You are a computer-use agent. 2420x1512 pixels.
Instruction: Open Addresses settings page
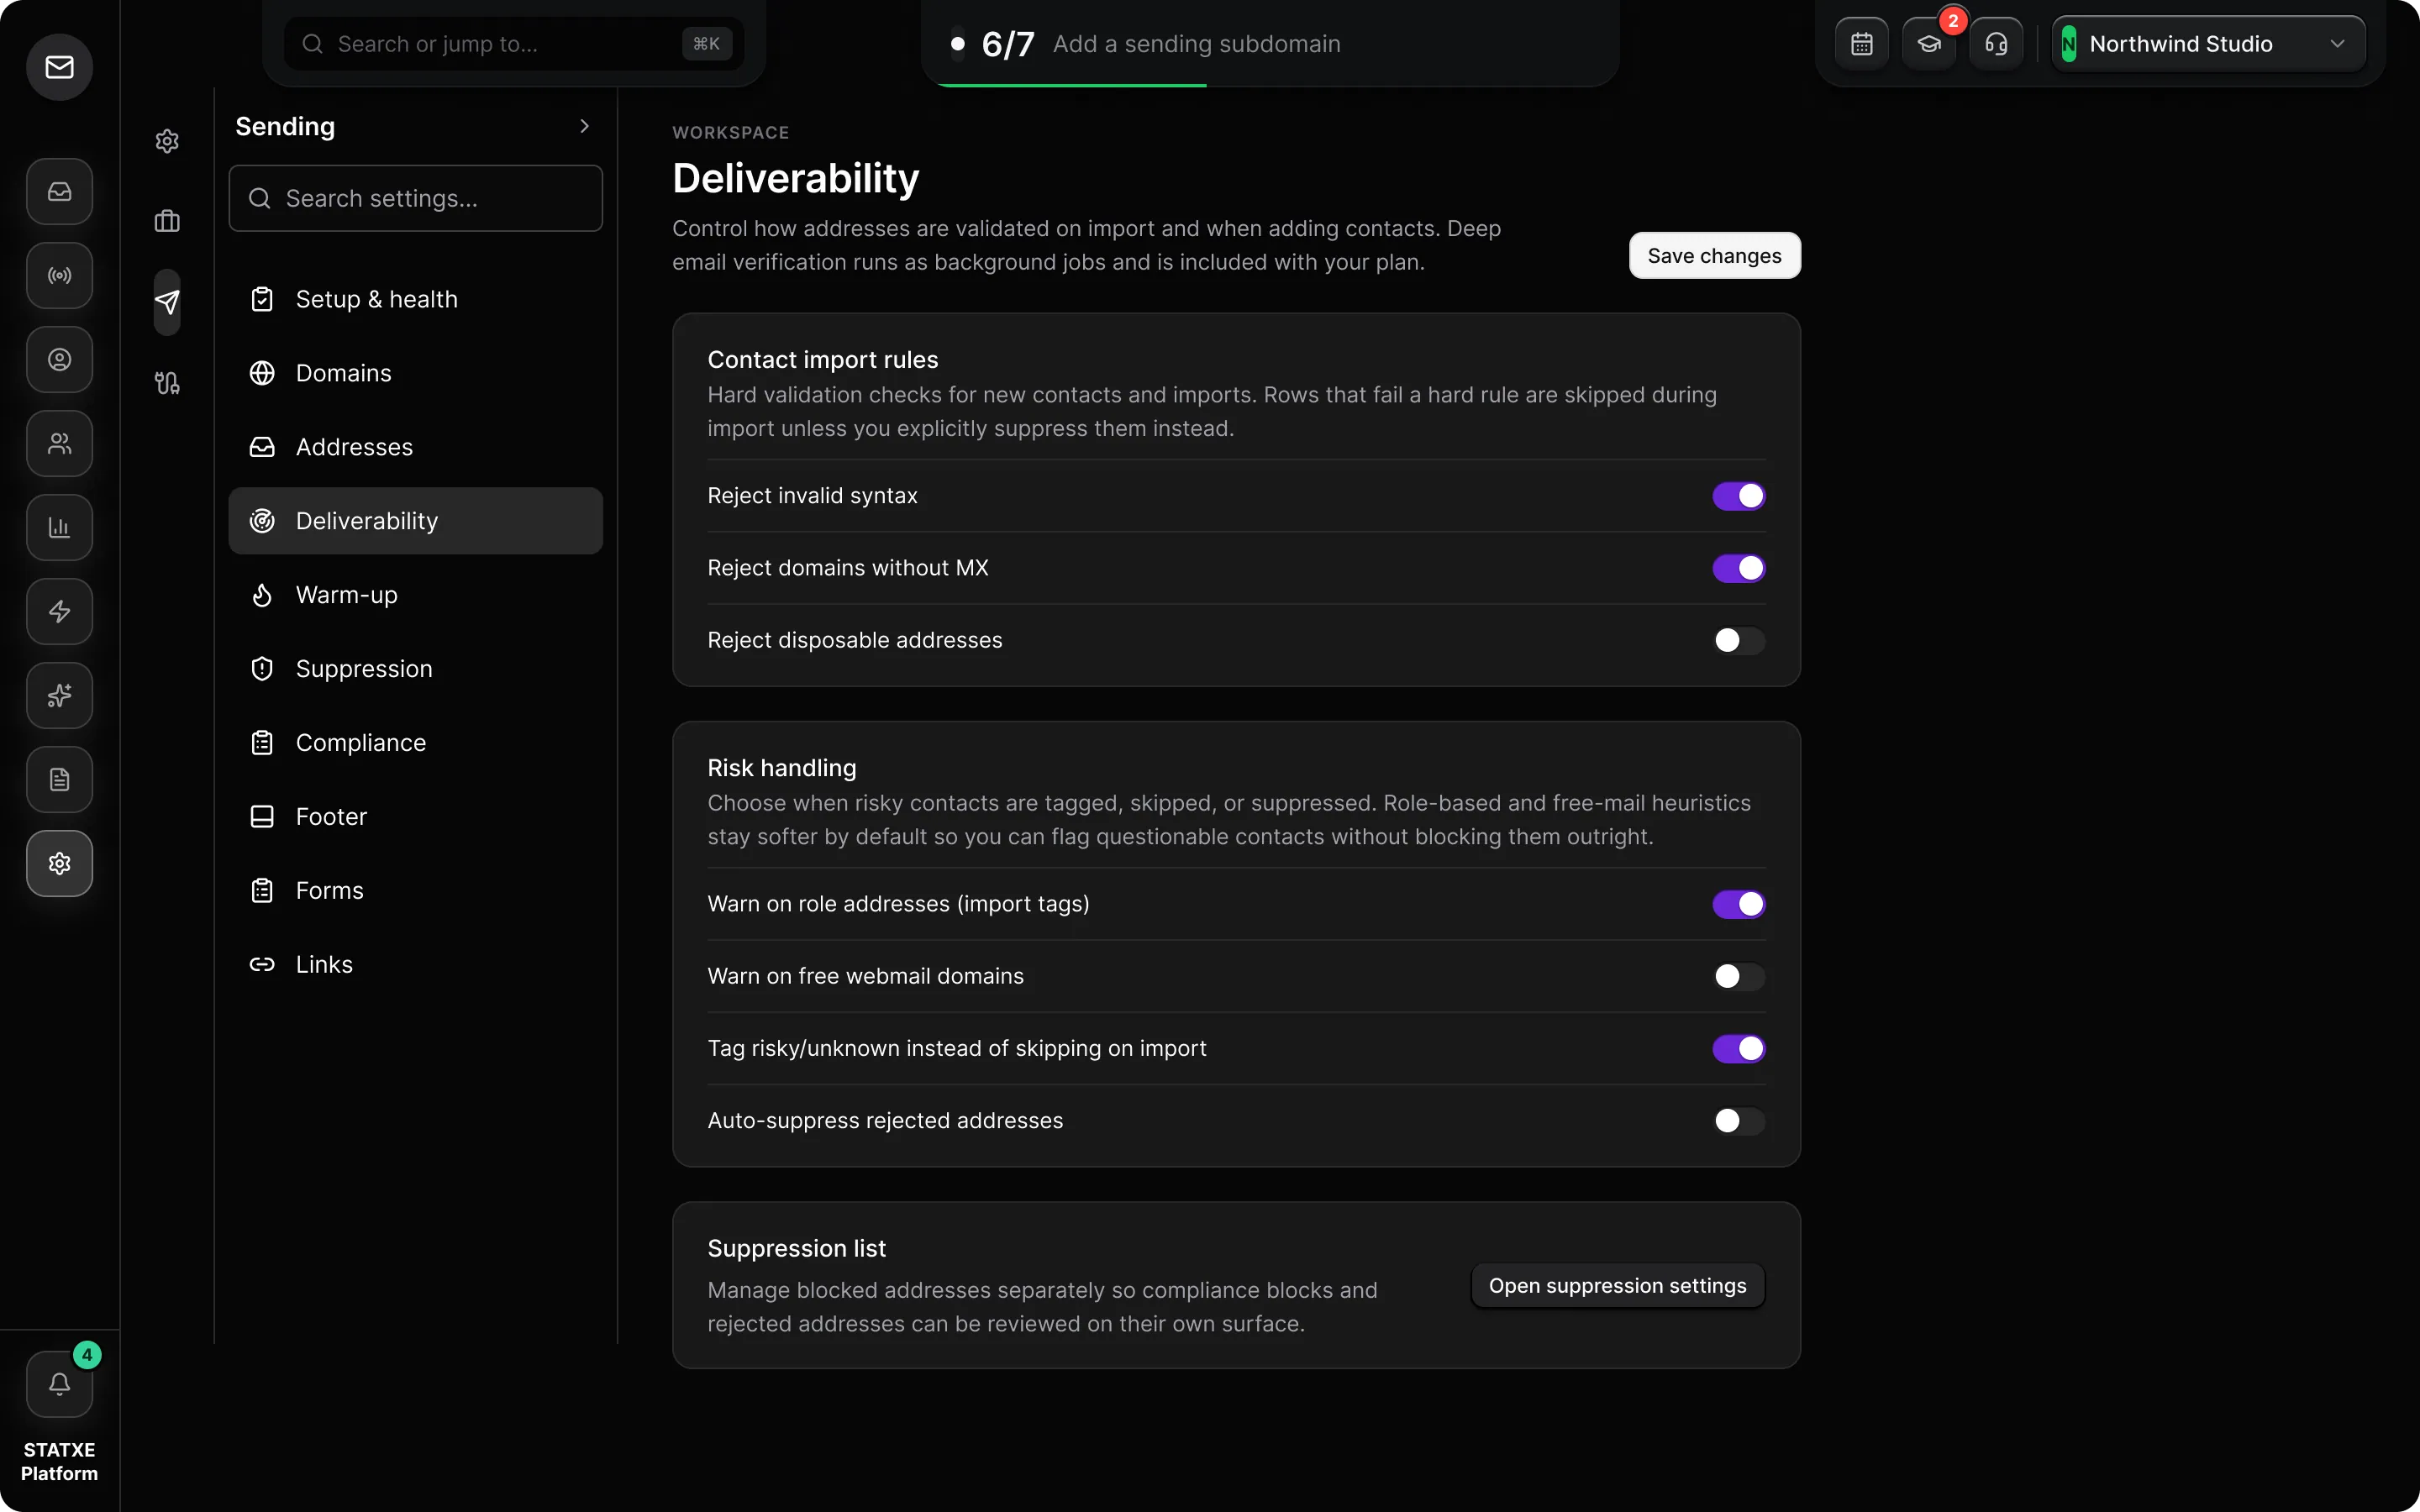[415, 447]
